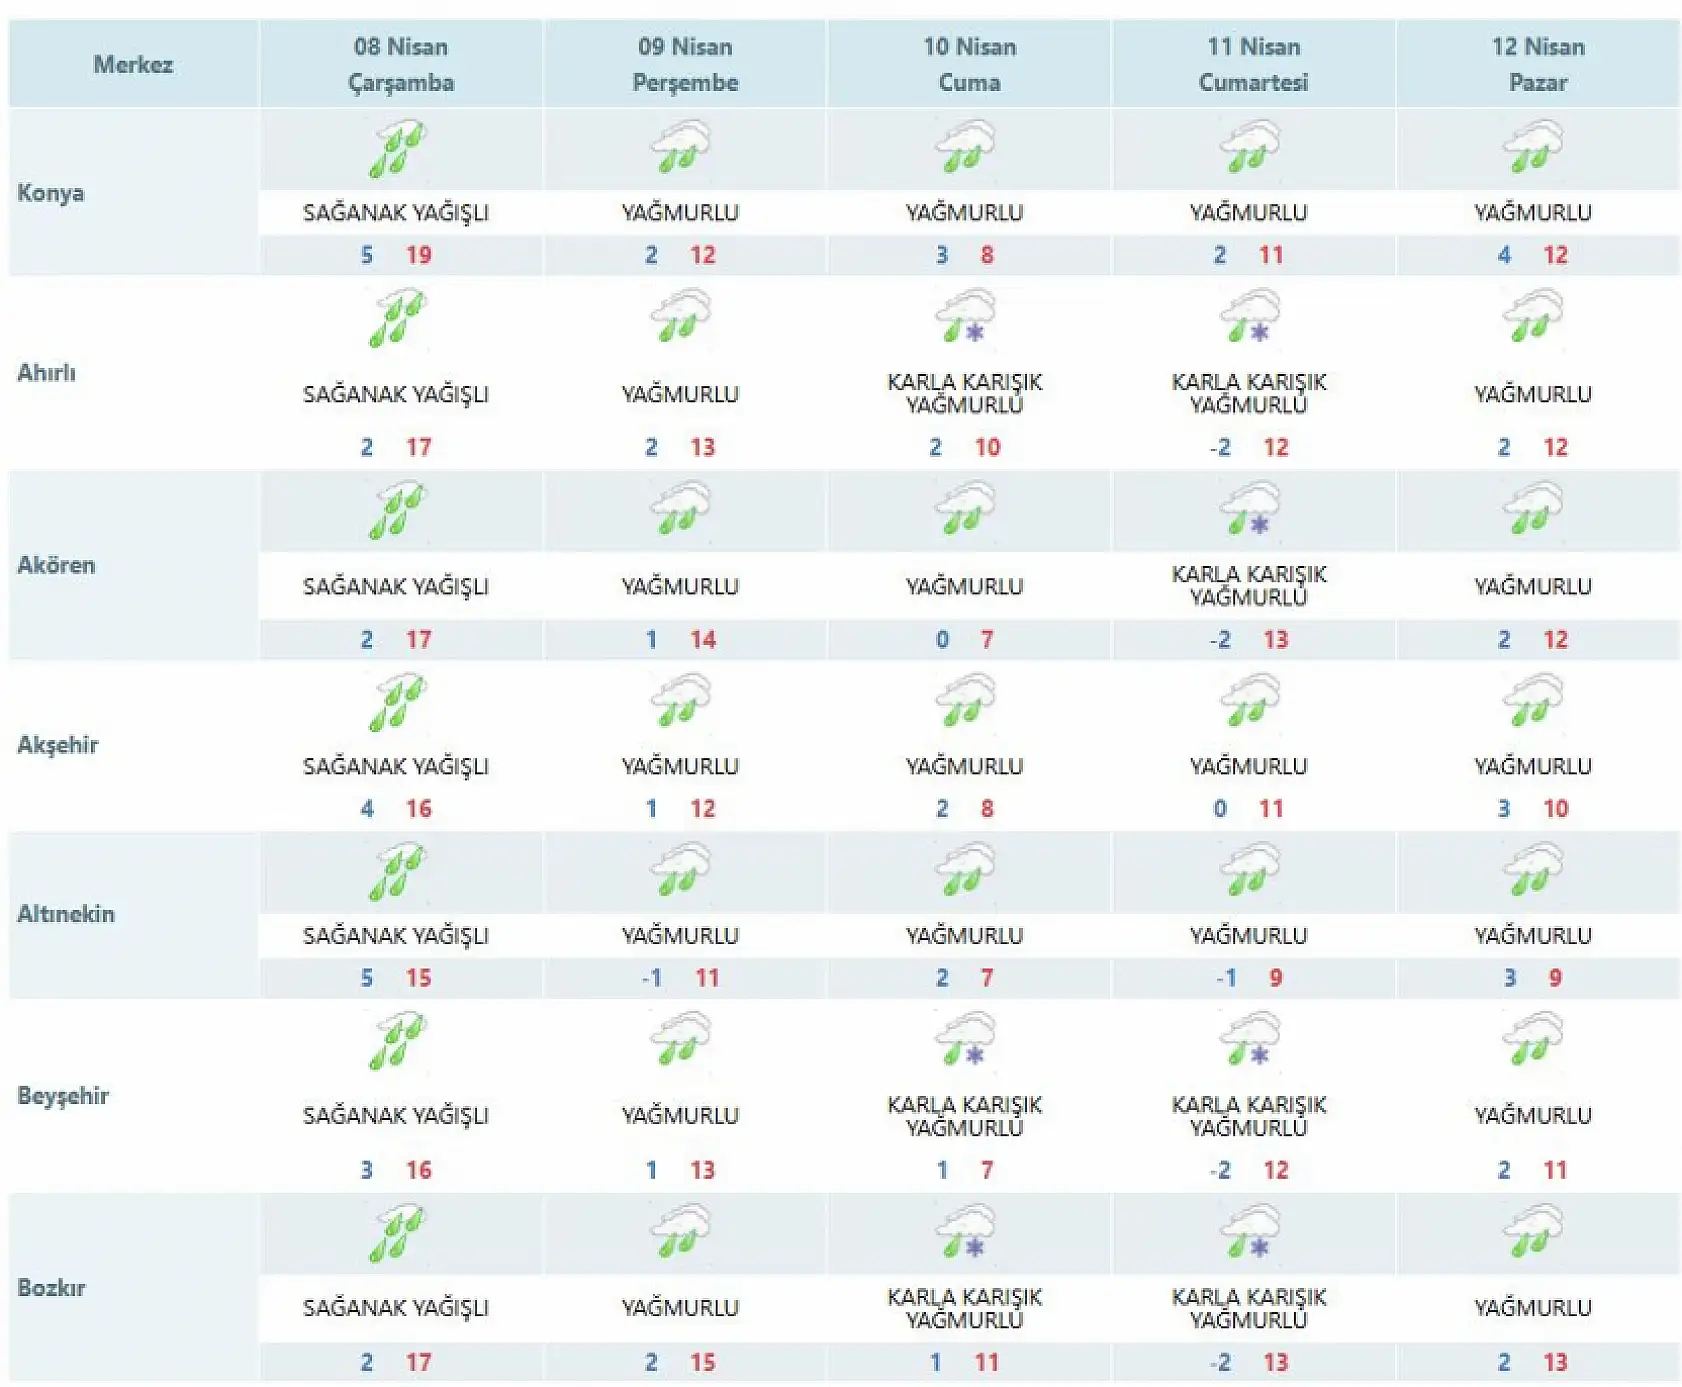Click Akören's sleet icon for 11 Nisan Cumartesi

[1249, 509]
